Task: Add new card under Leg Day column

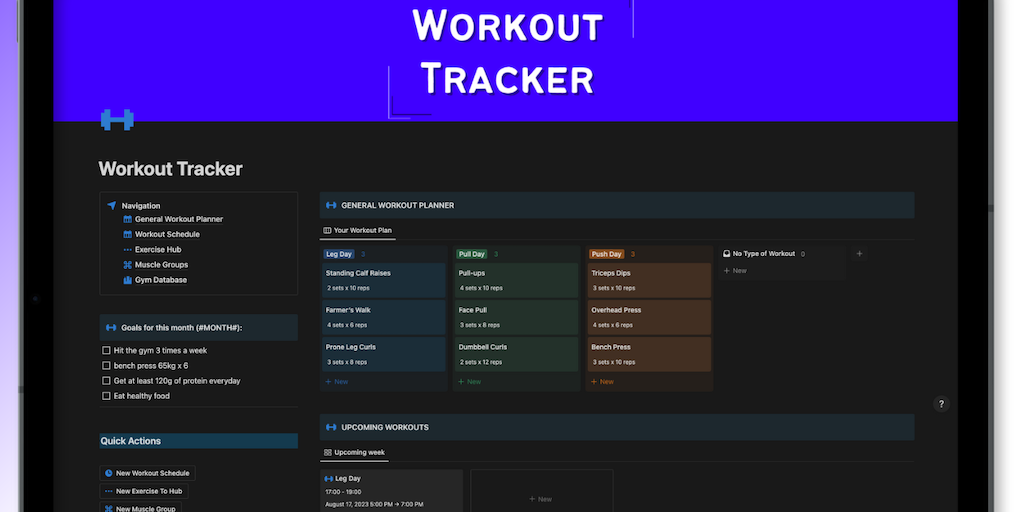Action: [x=337, y=381]
